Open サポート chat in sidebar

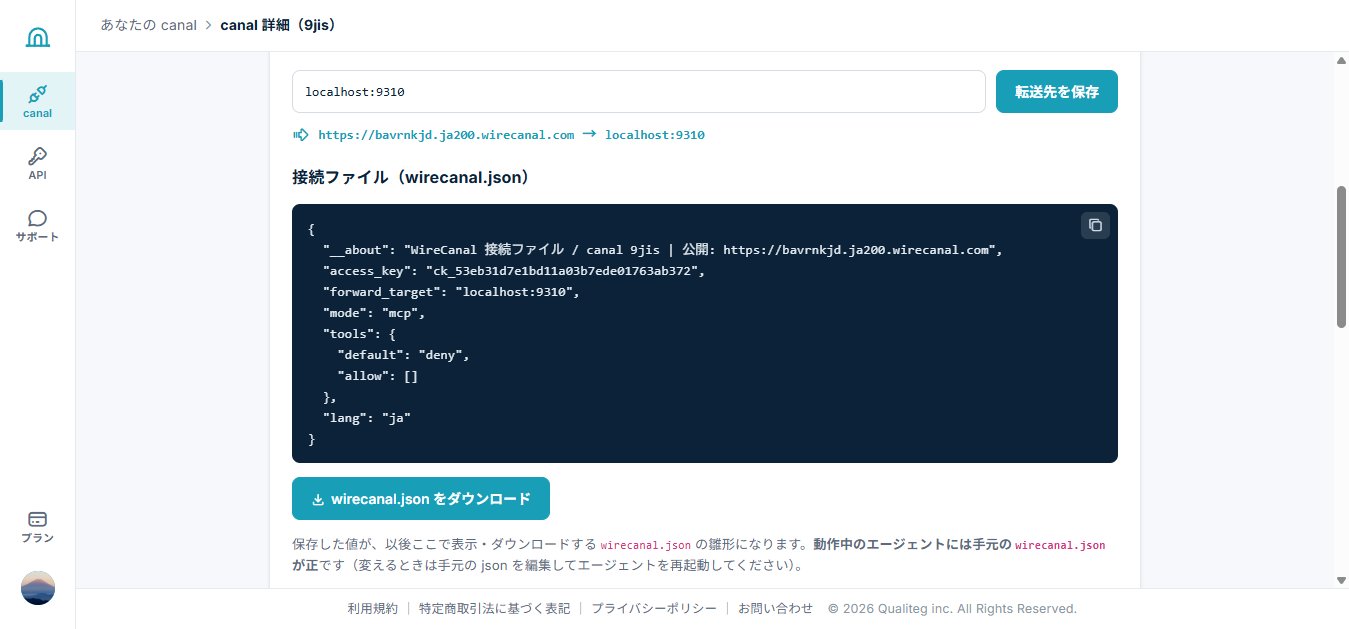[38, 225]
